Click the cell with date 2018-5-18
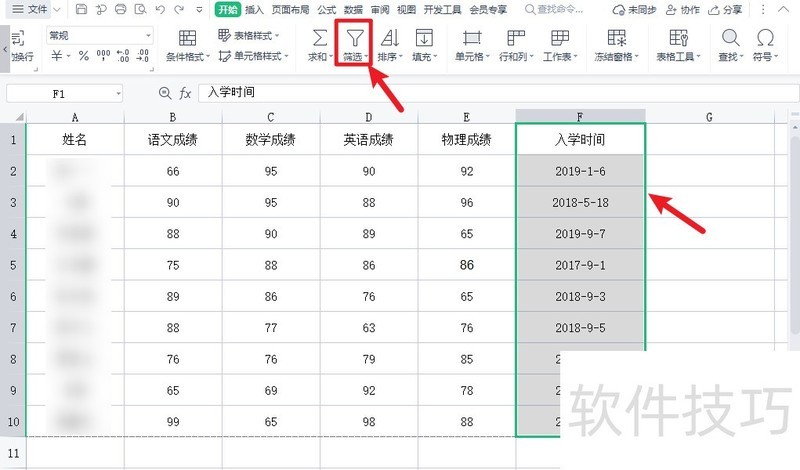This screenshot has width=800, height=470. pyautogui.click(x=580, y=203)
